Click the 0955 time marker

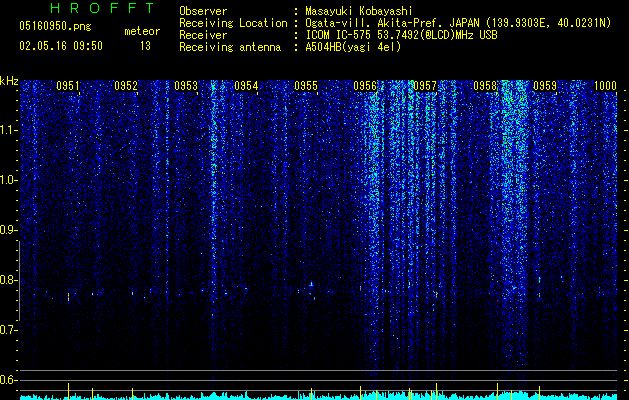306,86
